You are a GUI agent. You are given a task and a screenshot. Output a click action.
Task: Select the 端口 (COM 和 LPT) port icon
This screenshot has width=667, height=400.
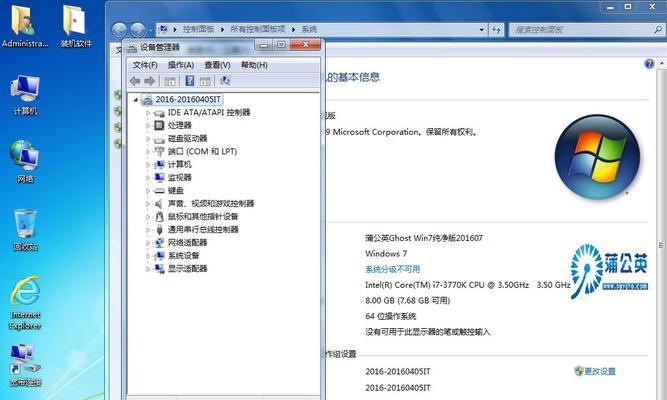tap(159, 151)
